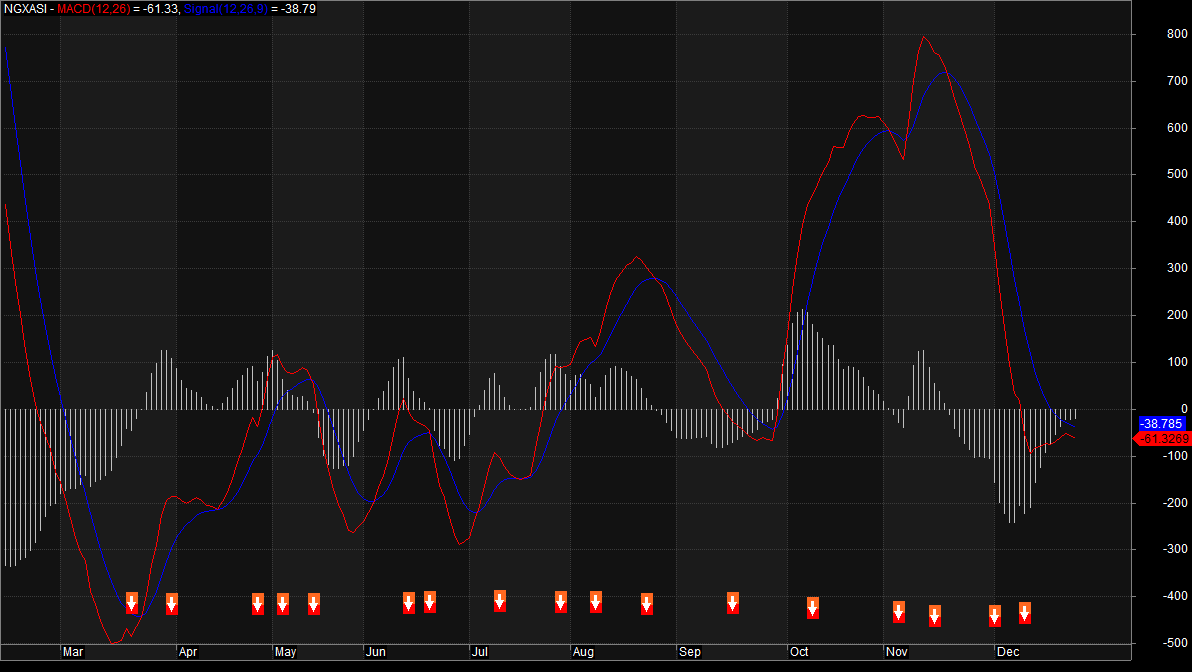Screen dimensions: 1192x672
Task: Select the mid-May down-arrow signal marker
Action: (314, 604)
